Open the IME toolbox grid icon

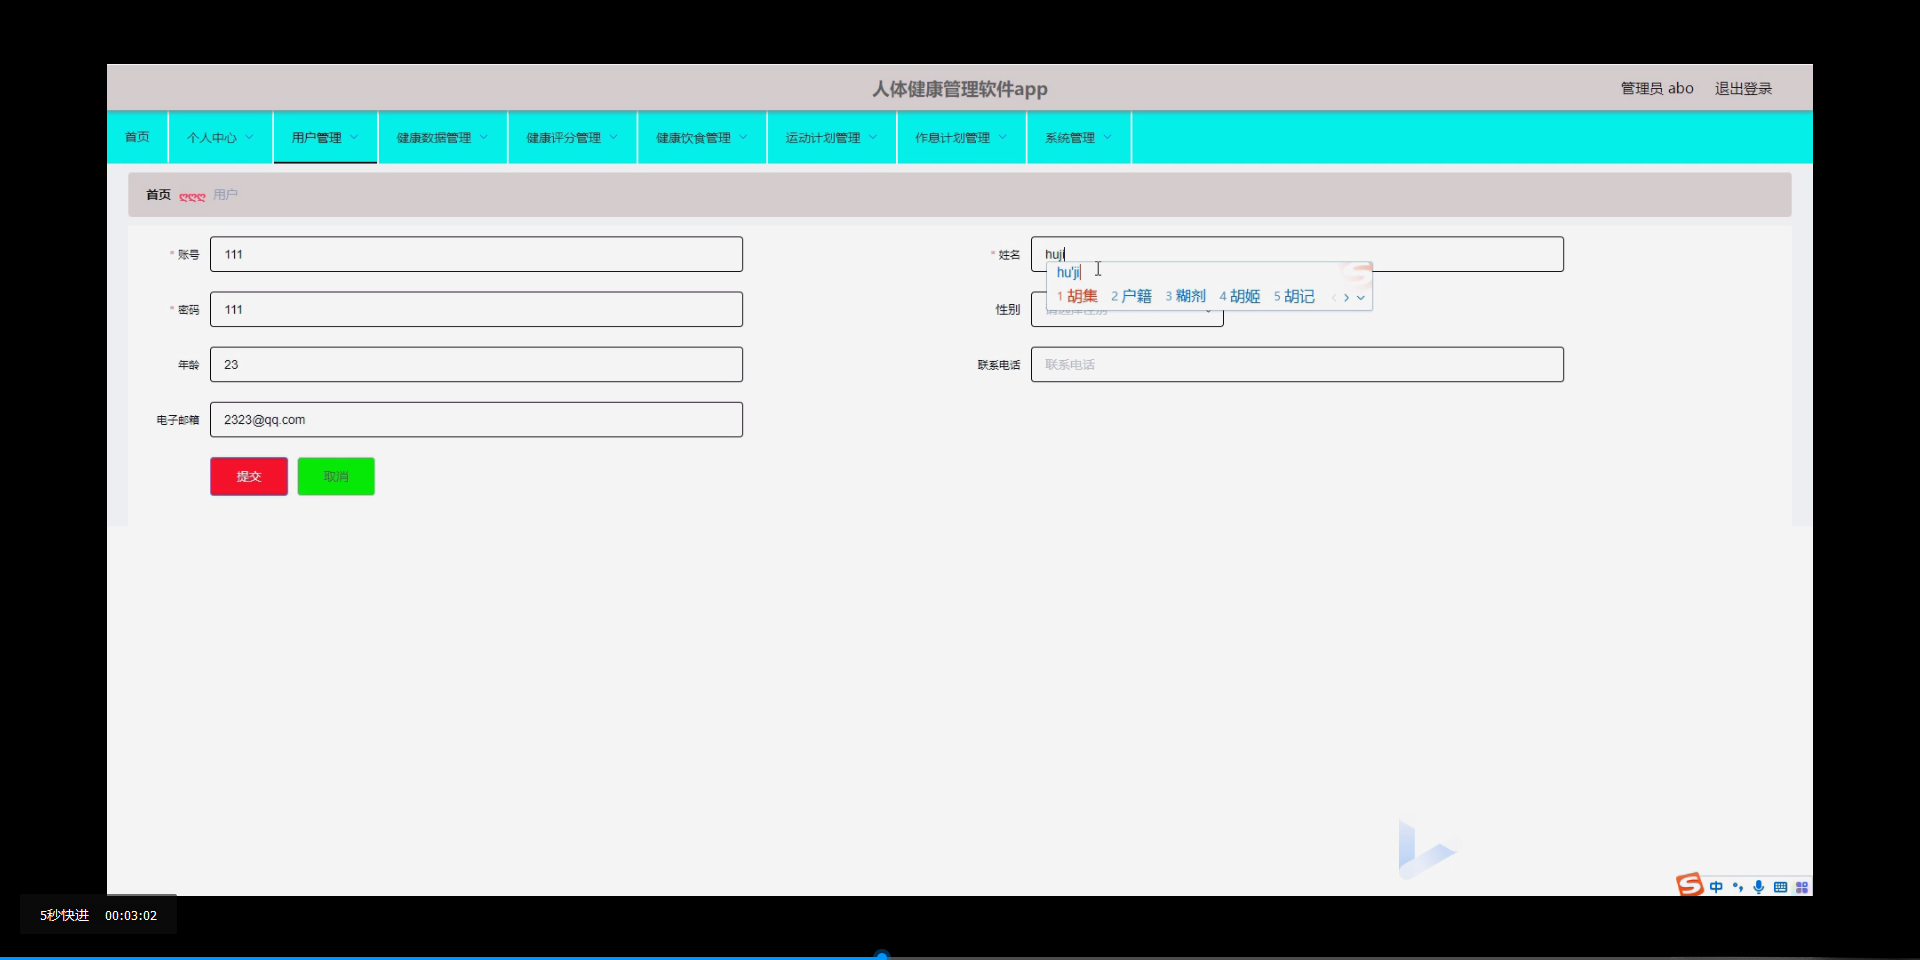pyautogui.click(x=1802, y=887)
